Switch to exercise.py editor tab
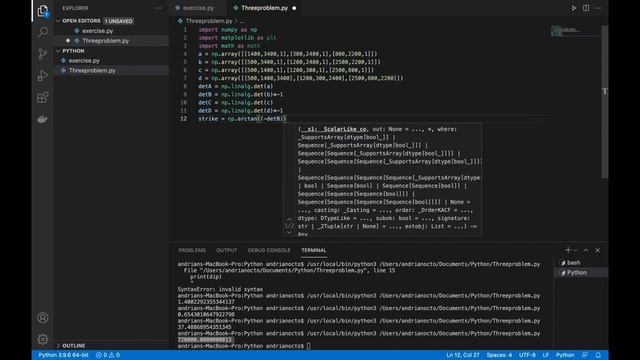The height and width of the screenshot is (360, 640). (x=198, y=8)
